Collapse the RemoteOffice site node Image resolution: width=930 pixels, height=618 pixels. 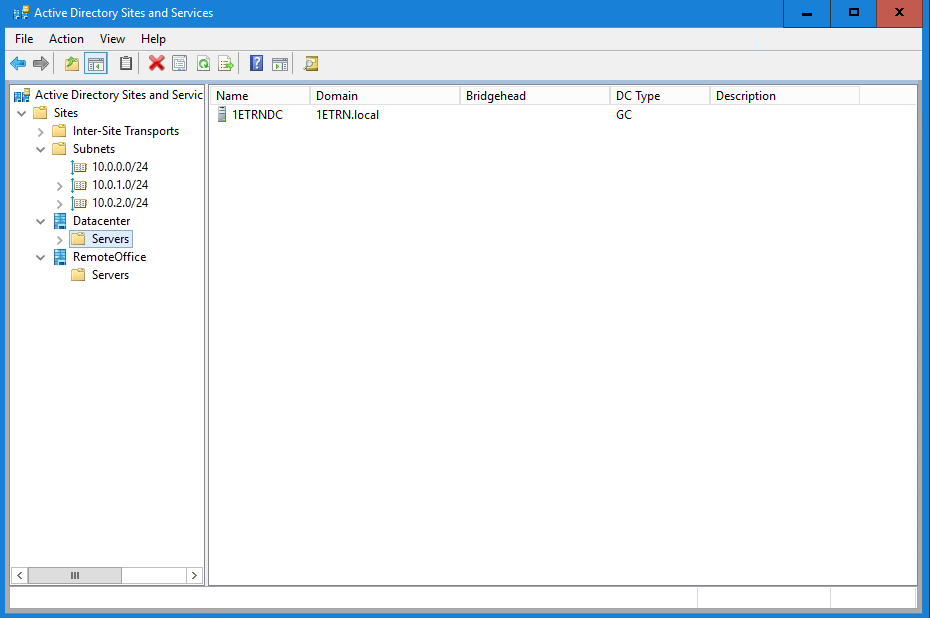tap(41, 257)
